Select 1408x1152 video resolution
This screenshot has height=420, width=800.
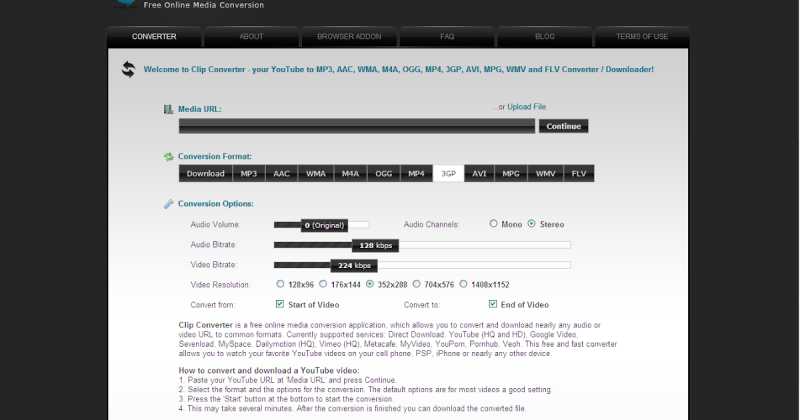click(463, 284)
